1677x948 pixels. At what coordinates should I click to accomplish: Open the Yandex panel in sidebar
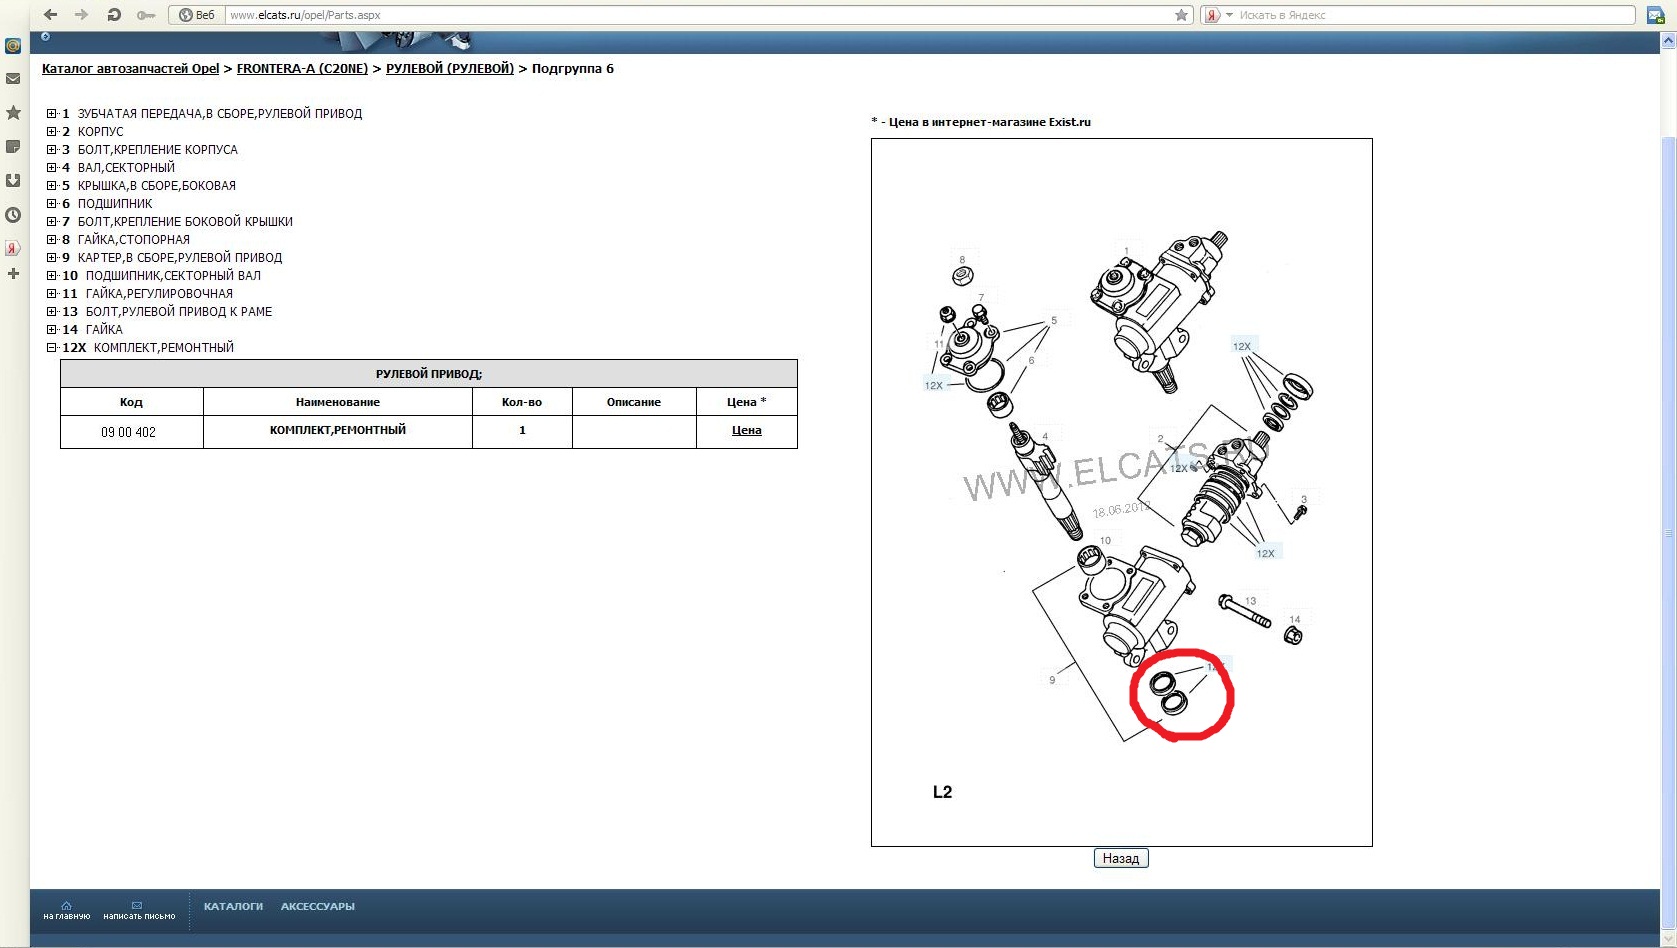pyautogui.click(x=13, y=248)
